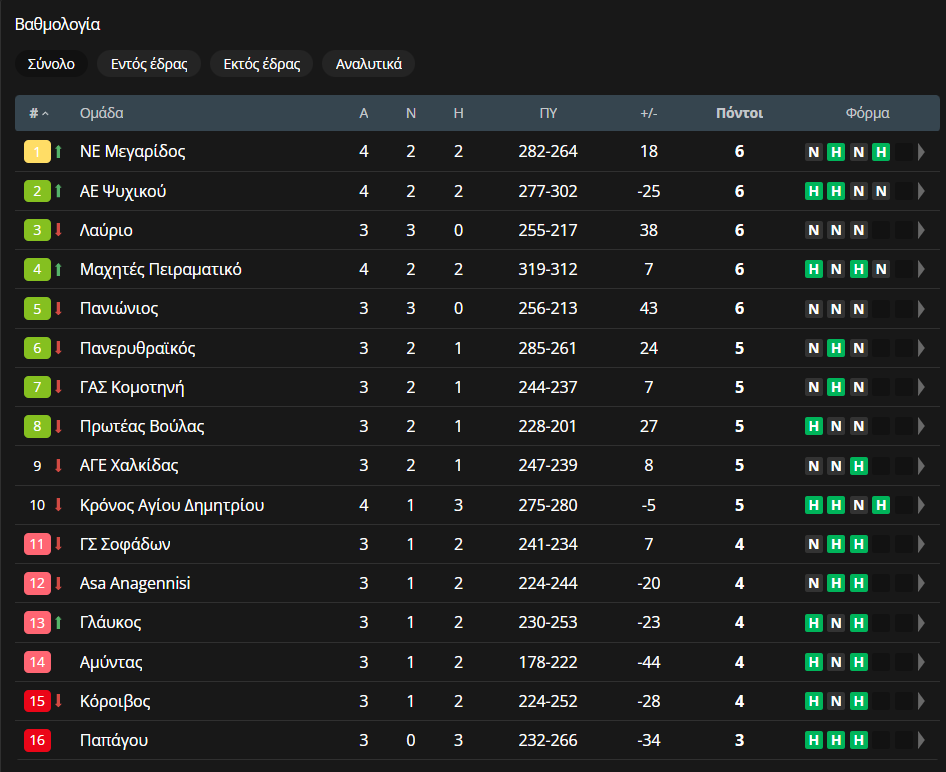Open the Γλάυκος team link
The height and width of the screenshot is (772, 946).
tap(110, 622)
